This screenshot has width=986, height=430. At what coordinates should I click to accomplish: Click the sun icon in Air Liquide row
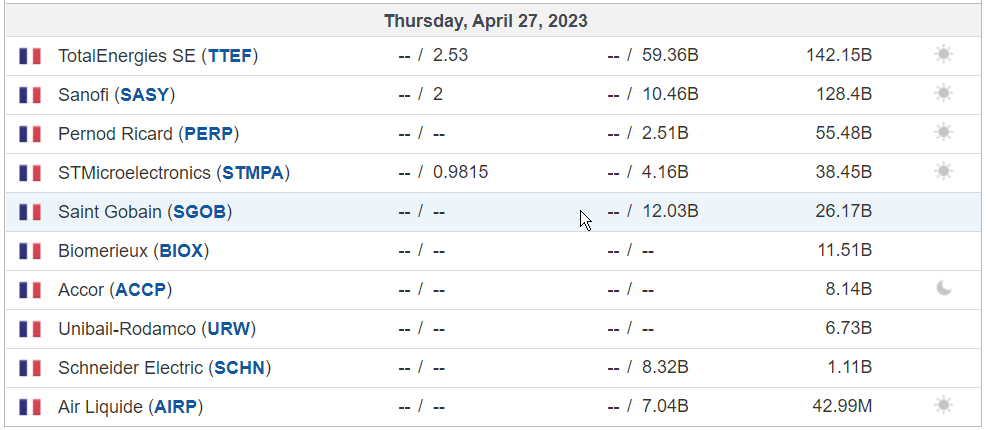point(943,405)
